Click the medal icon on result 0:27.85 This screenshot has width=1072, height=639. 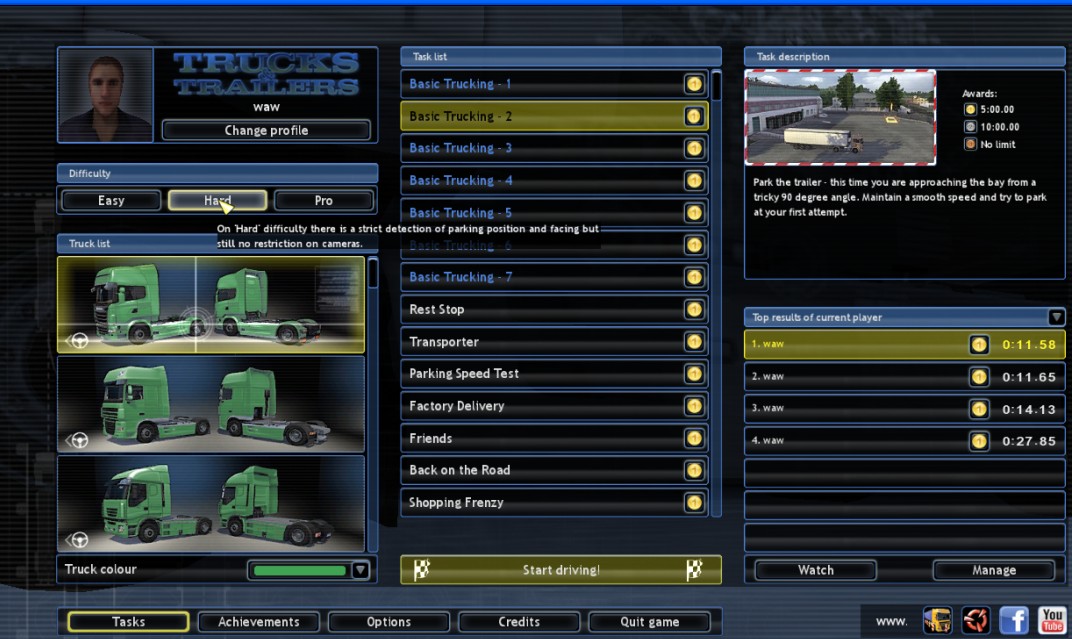[x=979, y=441]
